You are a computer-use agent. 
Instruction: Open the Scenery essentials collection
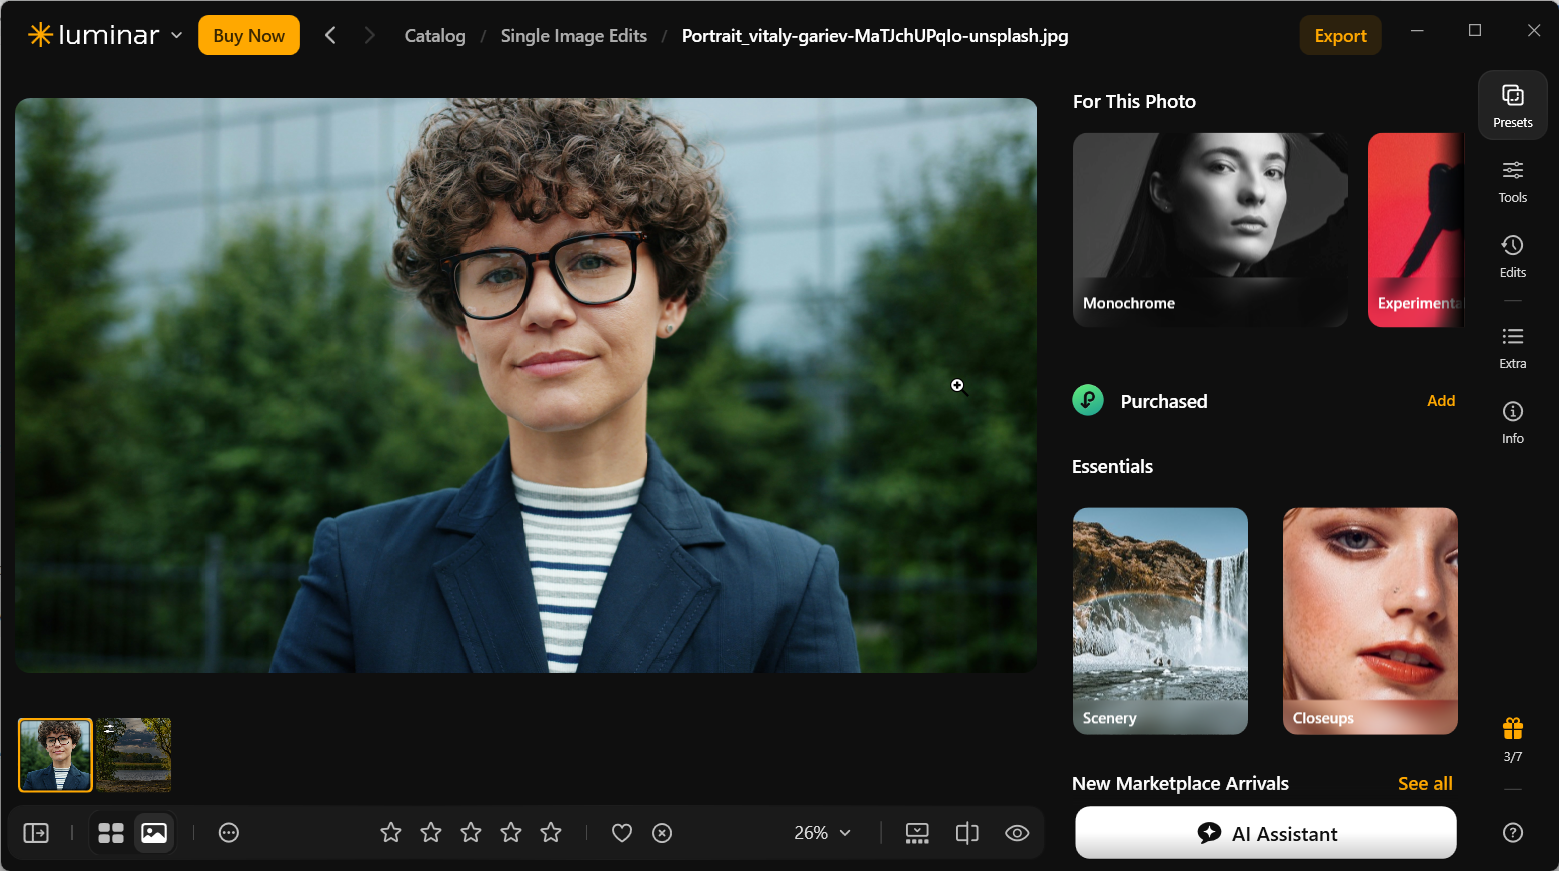pos(1160,621)
